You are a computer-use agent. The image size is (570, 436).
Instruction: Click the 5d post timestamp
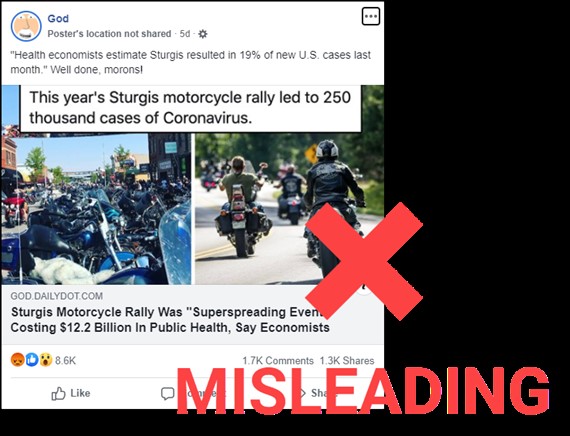point(185,34)
